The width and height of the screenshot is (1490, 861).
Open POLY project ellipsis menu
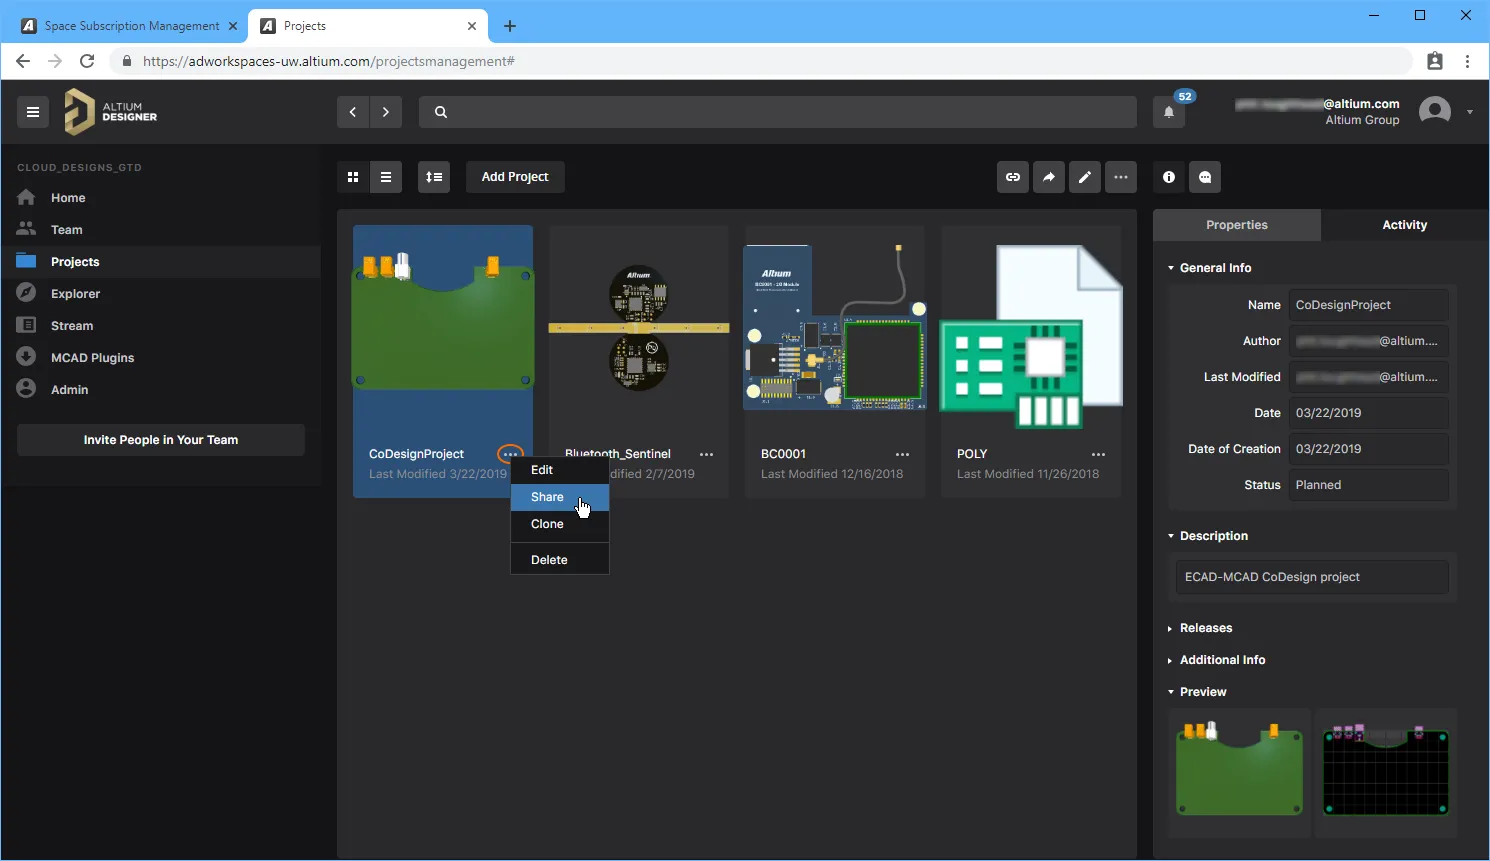coord(1099,454)
